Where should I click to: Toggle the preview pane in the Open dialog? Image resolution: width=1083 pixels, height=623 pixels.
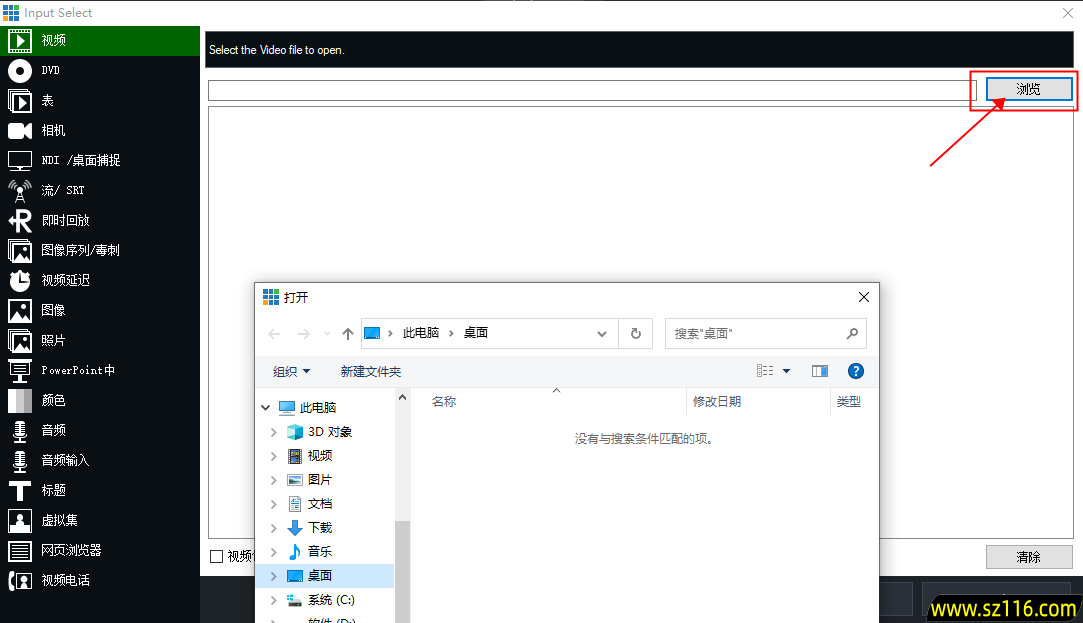point(819,370)
